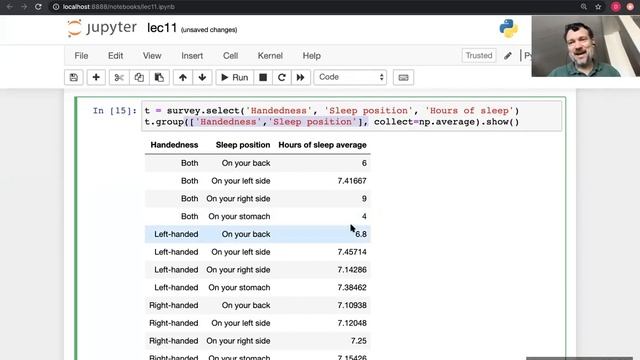The width and height of the screenshot is (640, 360).
Task: Move selected cell down with the arrow icon
Action: click(x=202, y=77)
